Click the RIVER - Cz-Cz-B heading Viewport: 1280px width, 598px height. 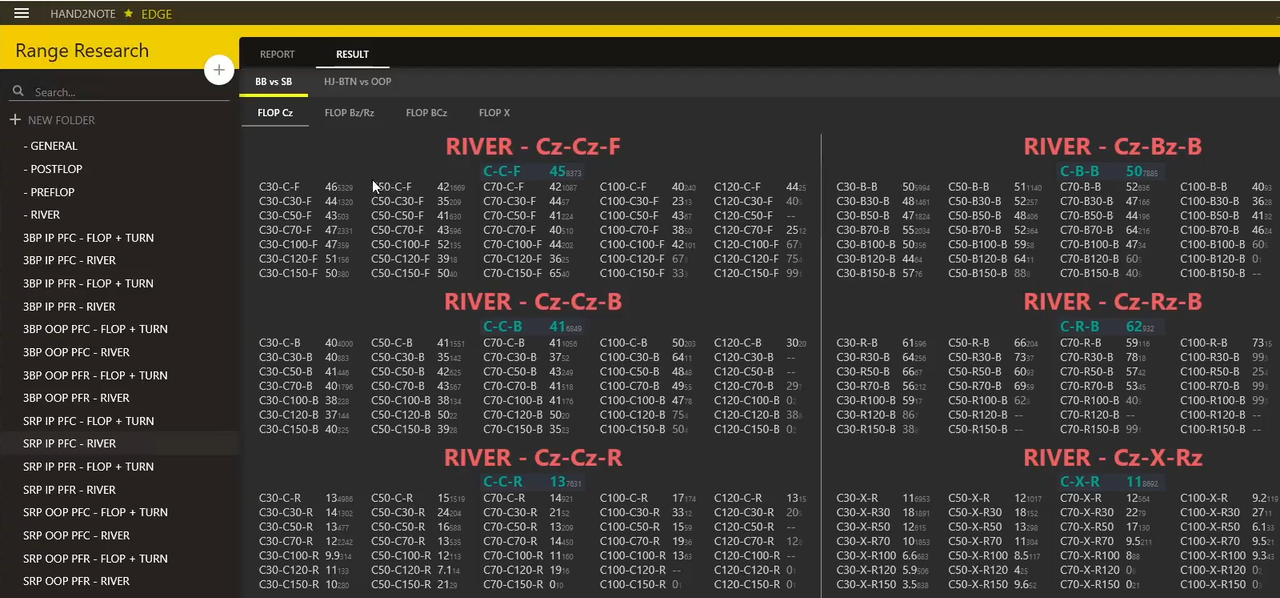click(533, 302)
